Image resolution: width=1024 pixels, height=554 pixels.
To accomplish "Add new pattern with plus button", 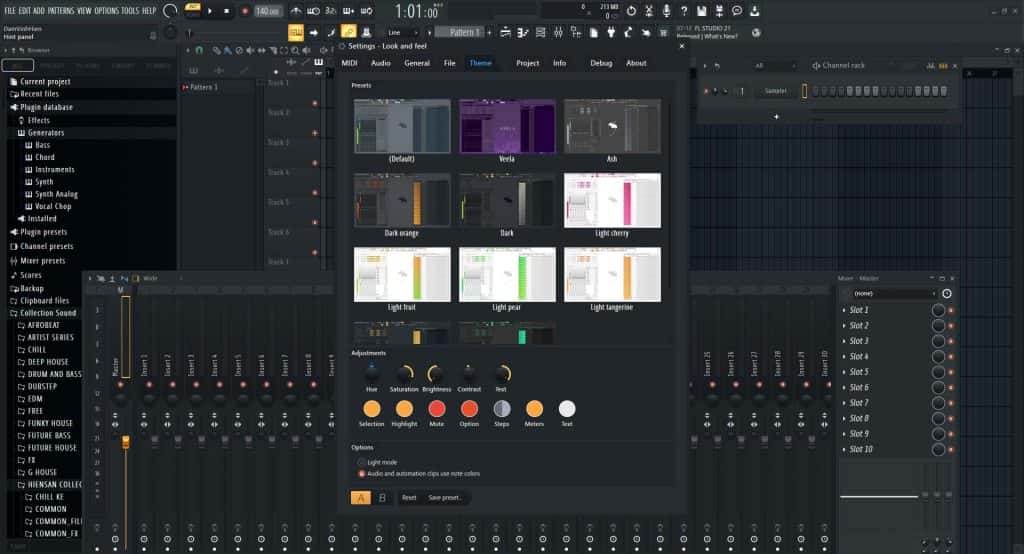I will pyautogui.click(x=490, y=32).
